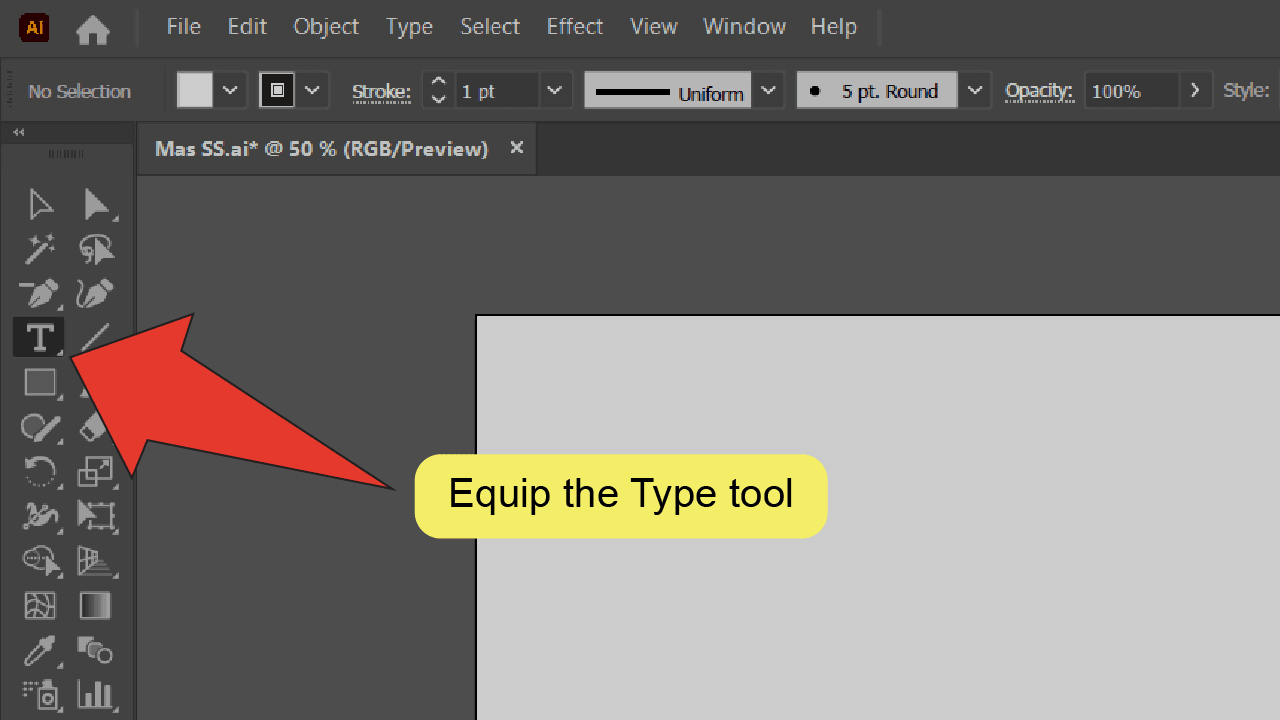This screenshot has height=720, width=1280.
Task: Click the Stroke color swatch
Action: (x=278, y=91)
